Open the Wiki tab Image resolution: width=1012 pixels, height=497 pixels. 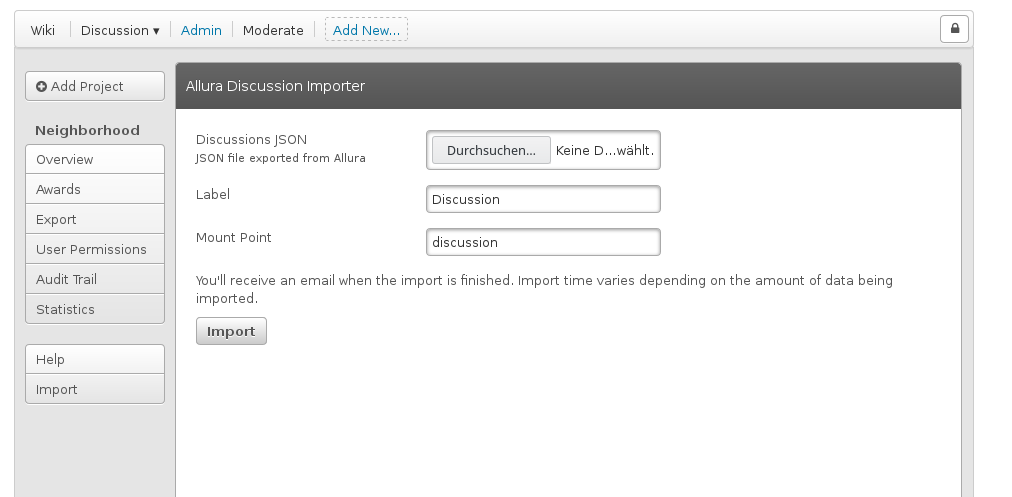click(x=43, y=30)
